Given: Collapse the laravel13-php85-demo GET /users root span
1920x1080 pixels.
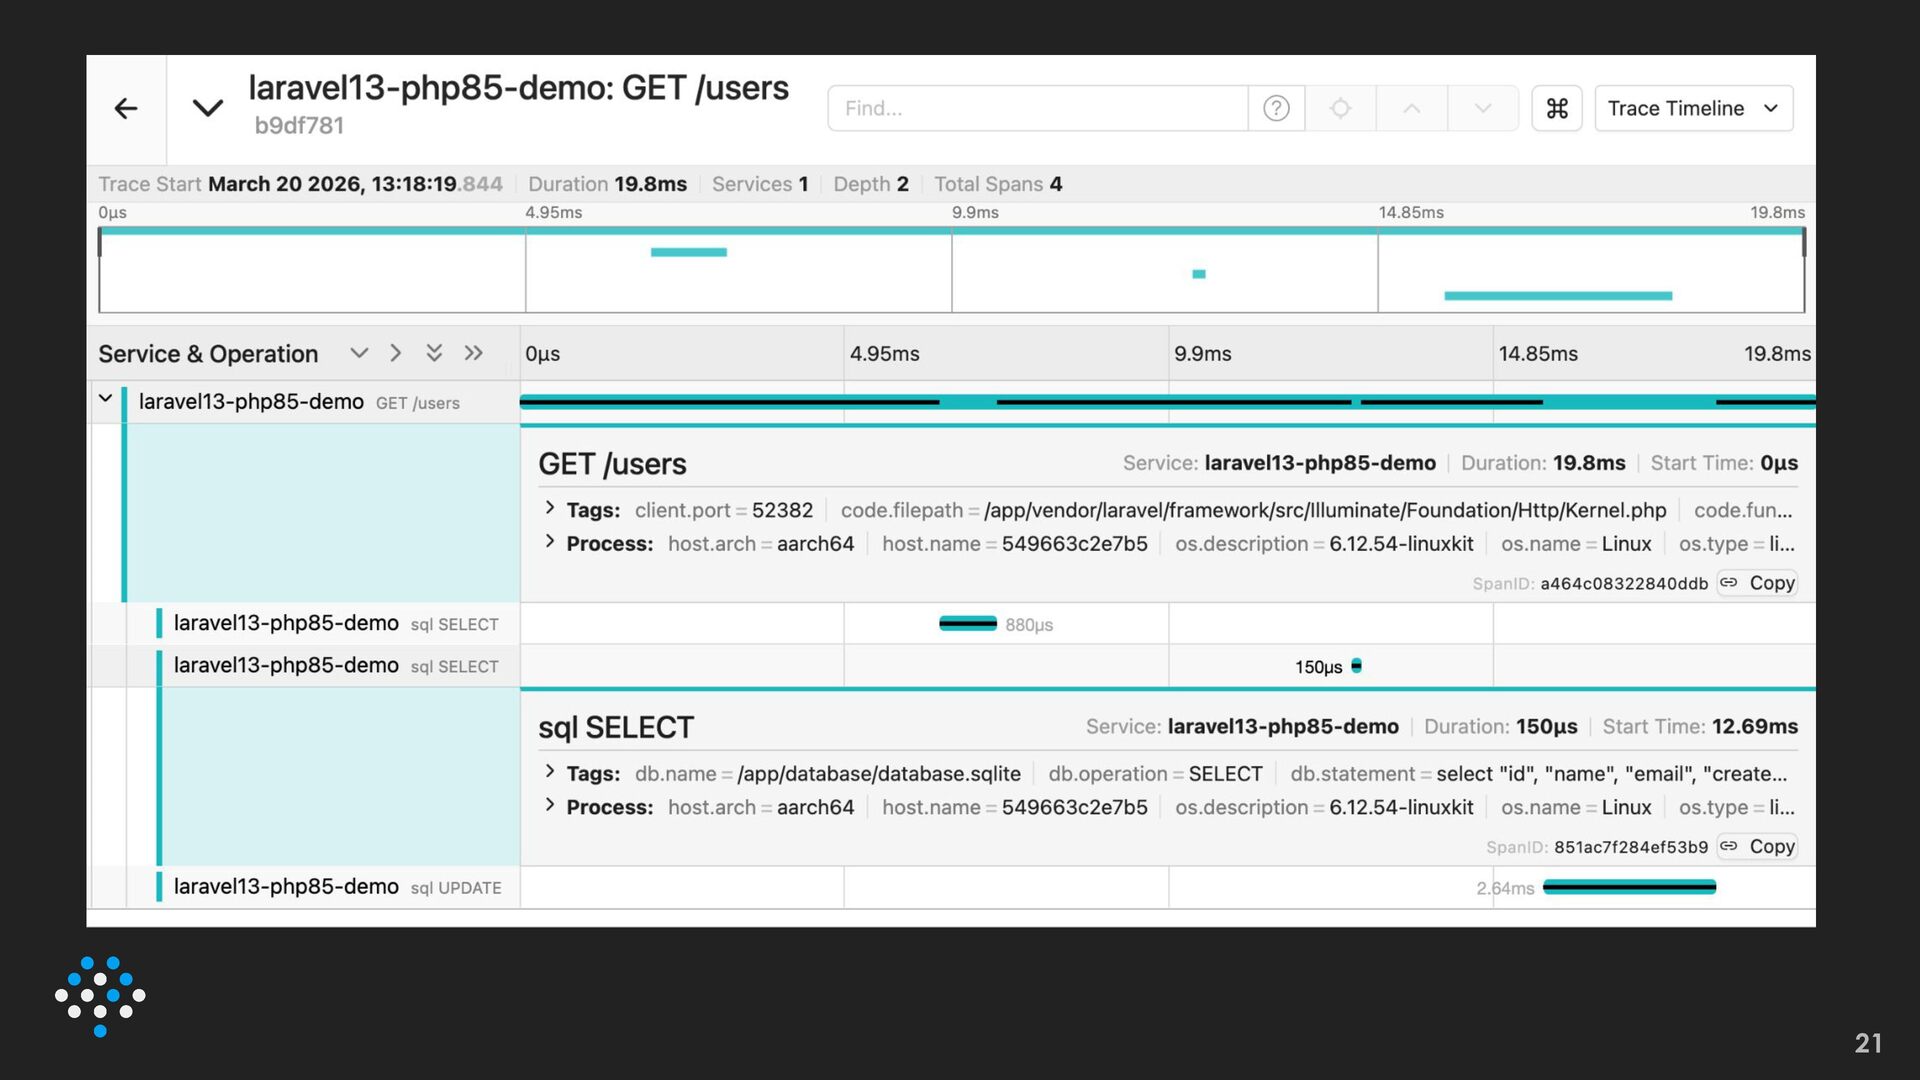Looking at the screenshot, I should [x=105, y=399].
